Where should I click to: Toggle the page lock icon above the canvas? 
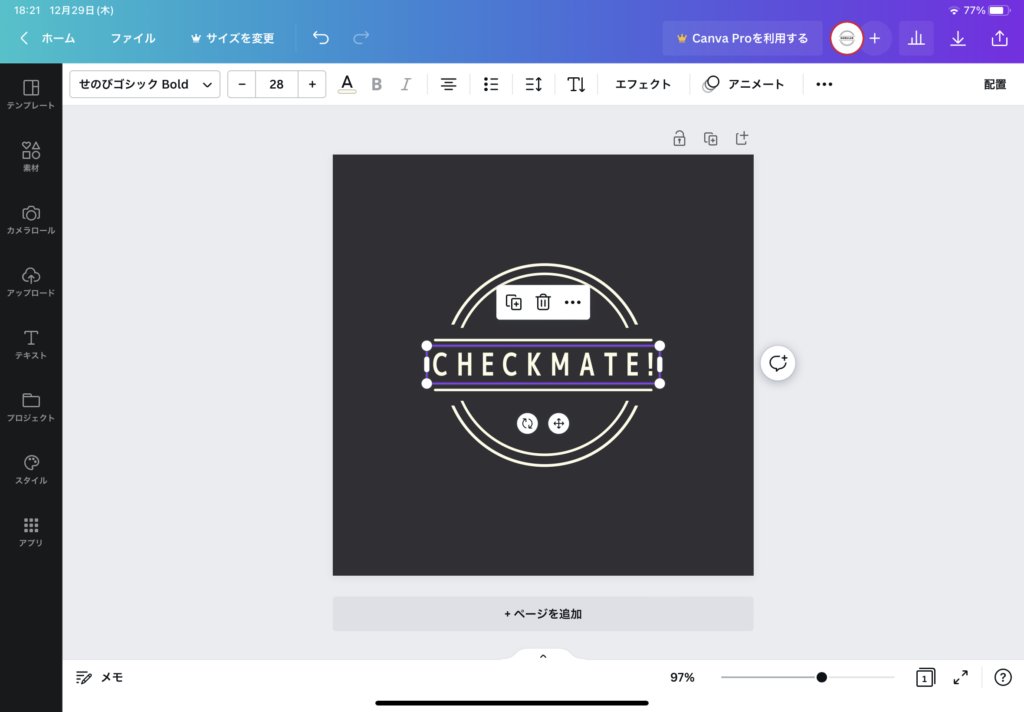click(x=679, y=139)
